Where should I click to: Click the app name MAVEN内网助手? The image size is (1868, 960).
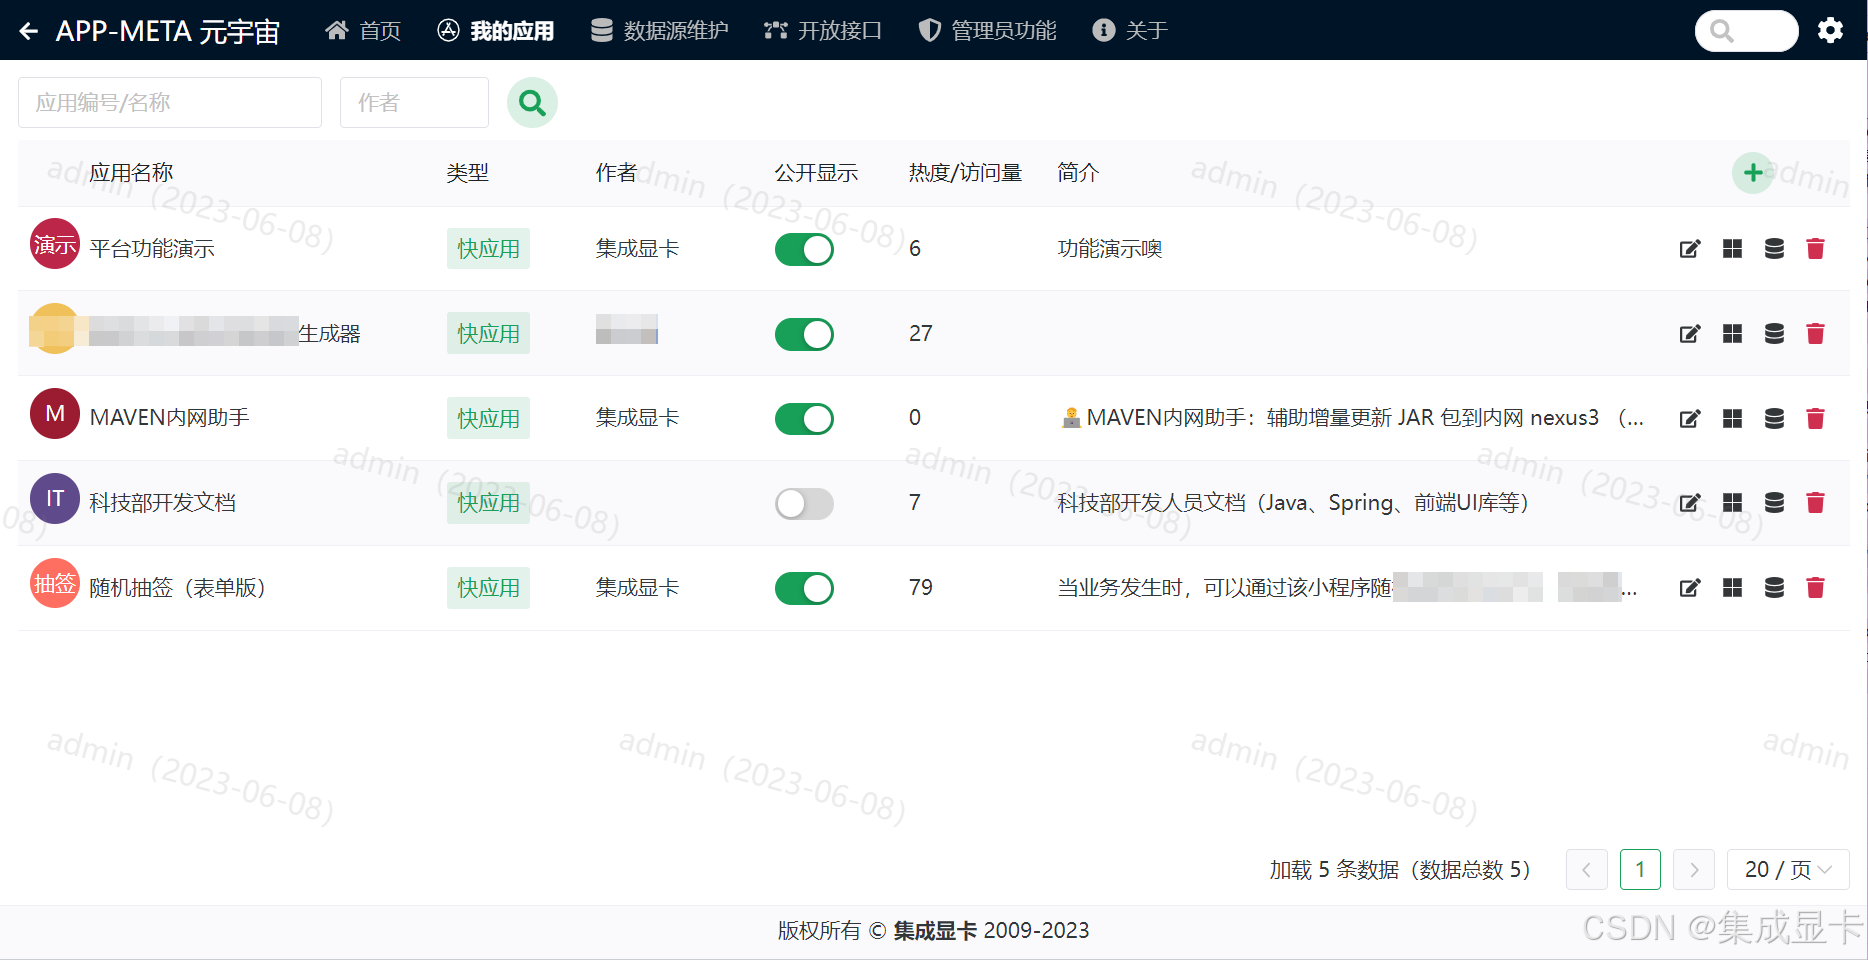[x=169, y=418]
